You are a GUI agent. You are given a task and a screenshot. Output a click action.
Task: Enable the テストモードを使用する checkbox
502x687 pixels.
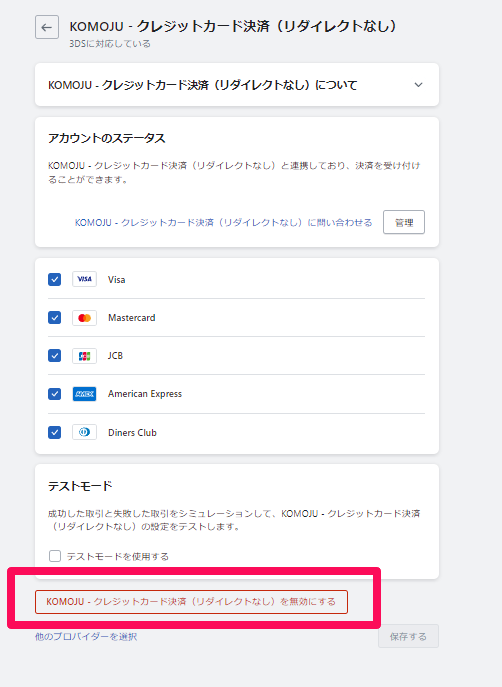55,556
